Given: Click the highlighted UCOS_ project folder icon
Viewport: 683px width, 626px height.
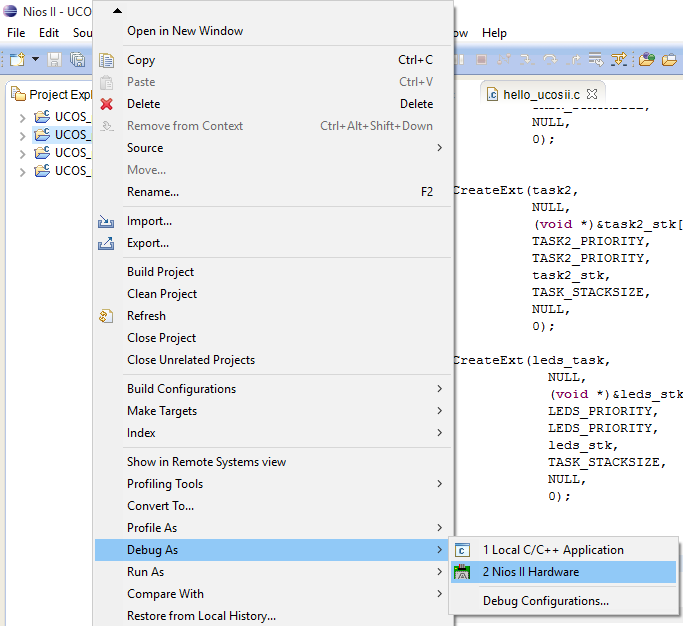Looking at the screenshot, I should tap(42, 135).
